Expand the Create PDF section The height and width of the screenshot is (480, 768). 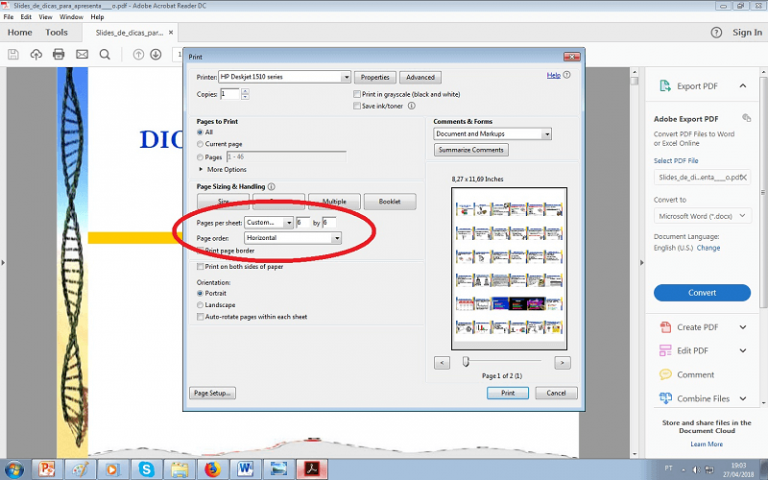(742, 327)
